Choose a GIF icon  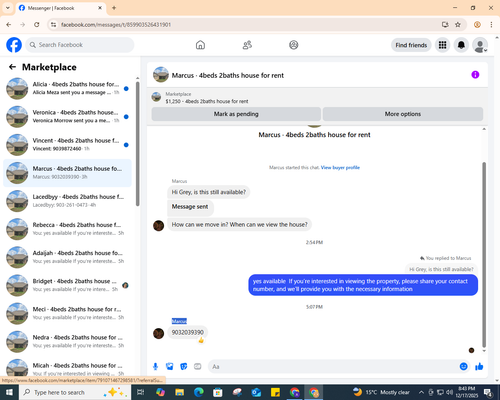(198, 367)
